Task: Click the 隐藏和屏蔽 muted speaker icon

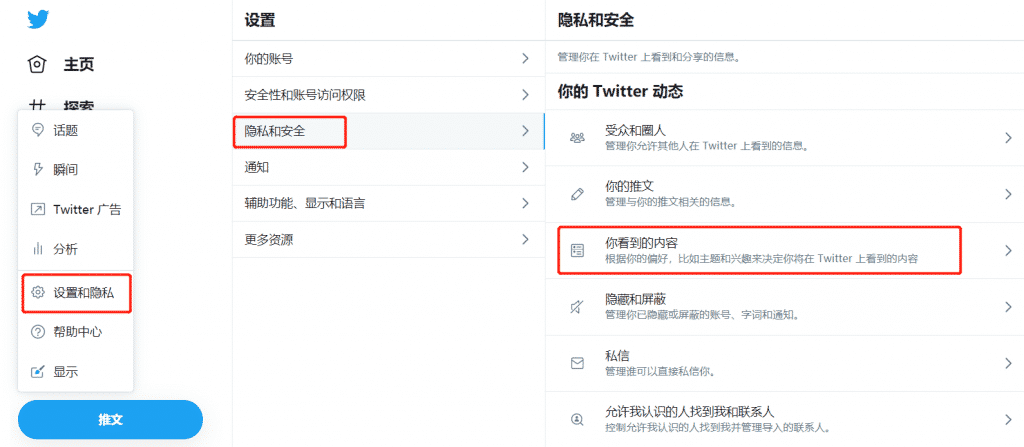Action: coord(577,306)
